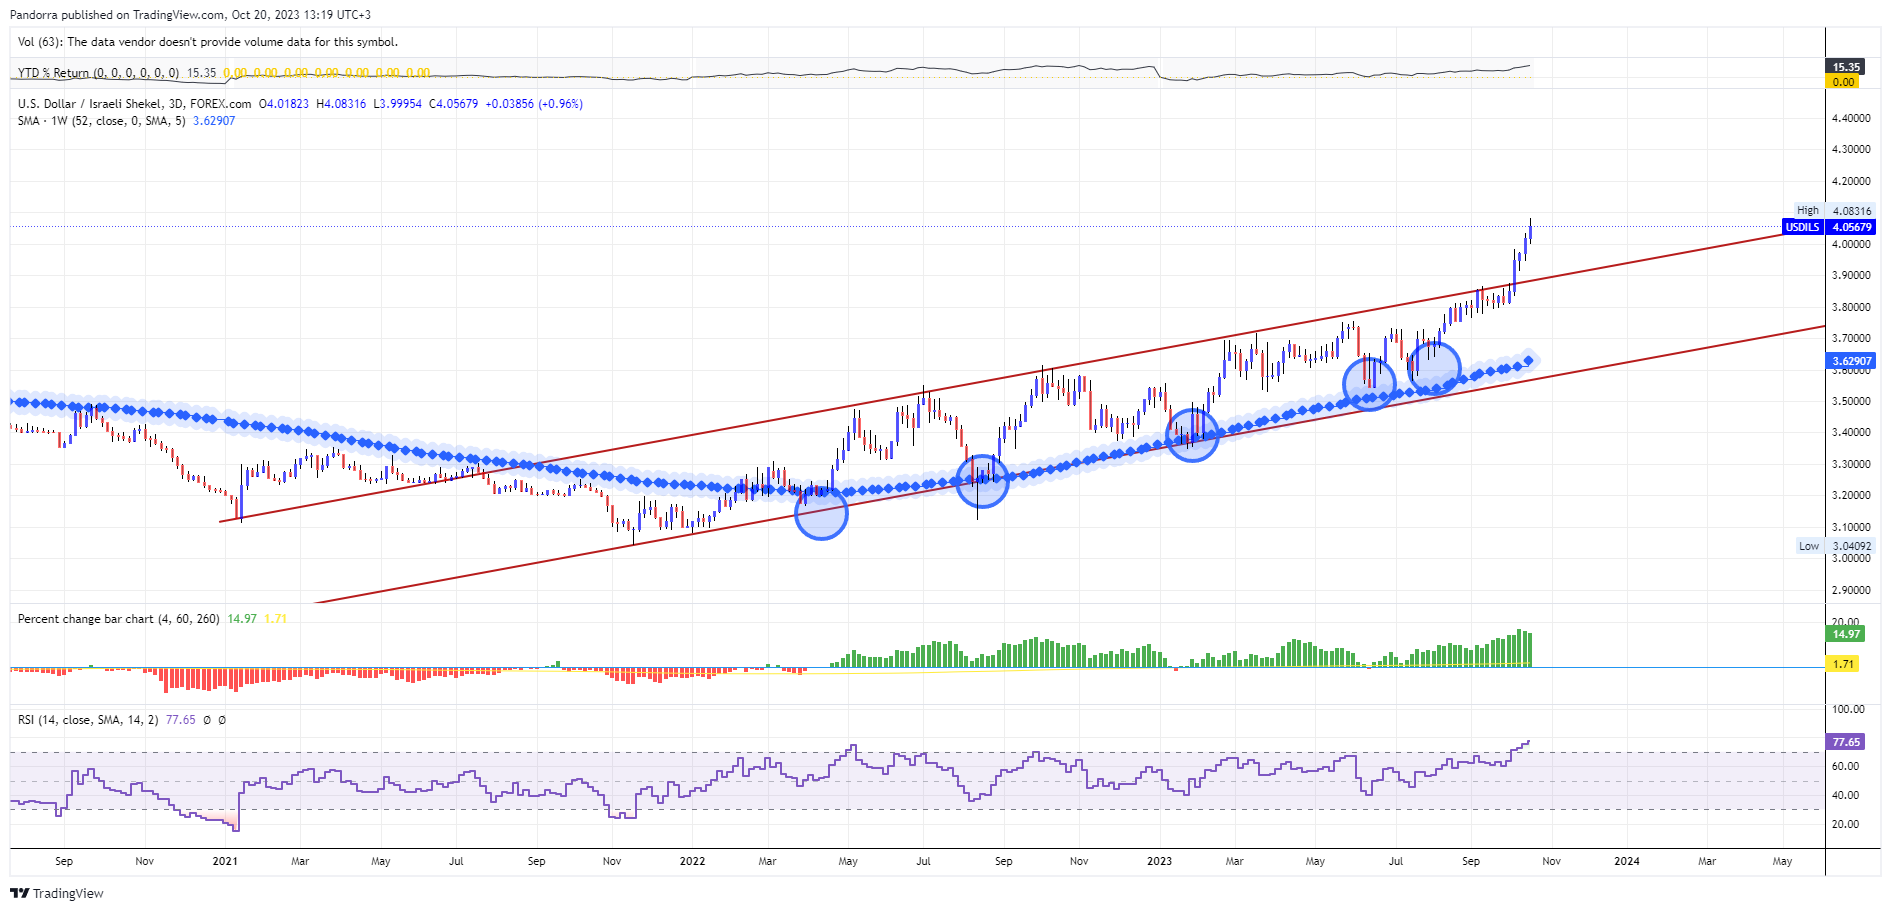Click the 2021 label on time axis
Screen dimensions: 1891x911
click(225, 861)
